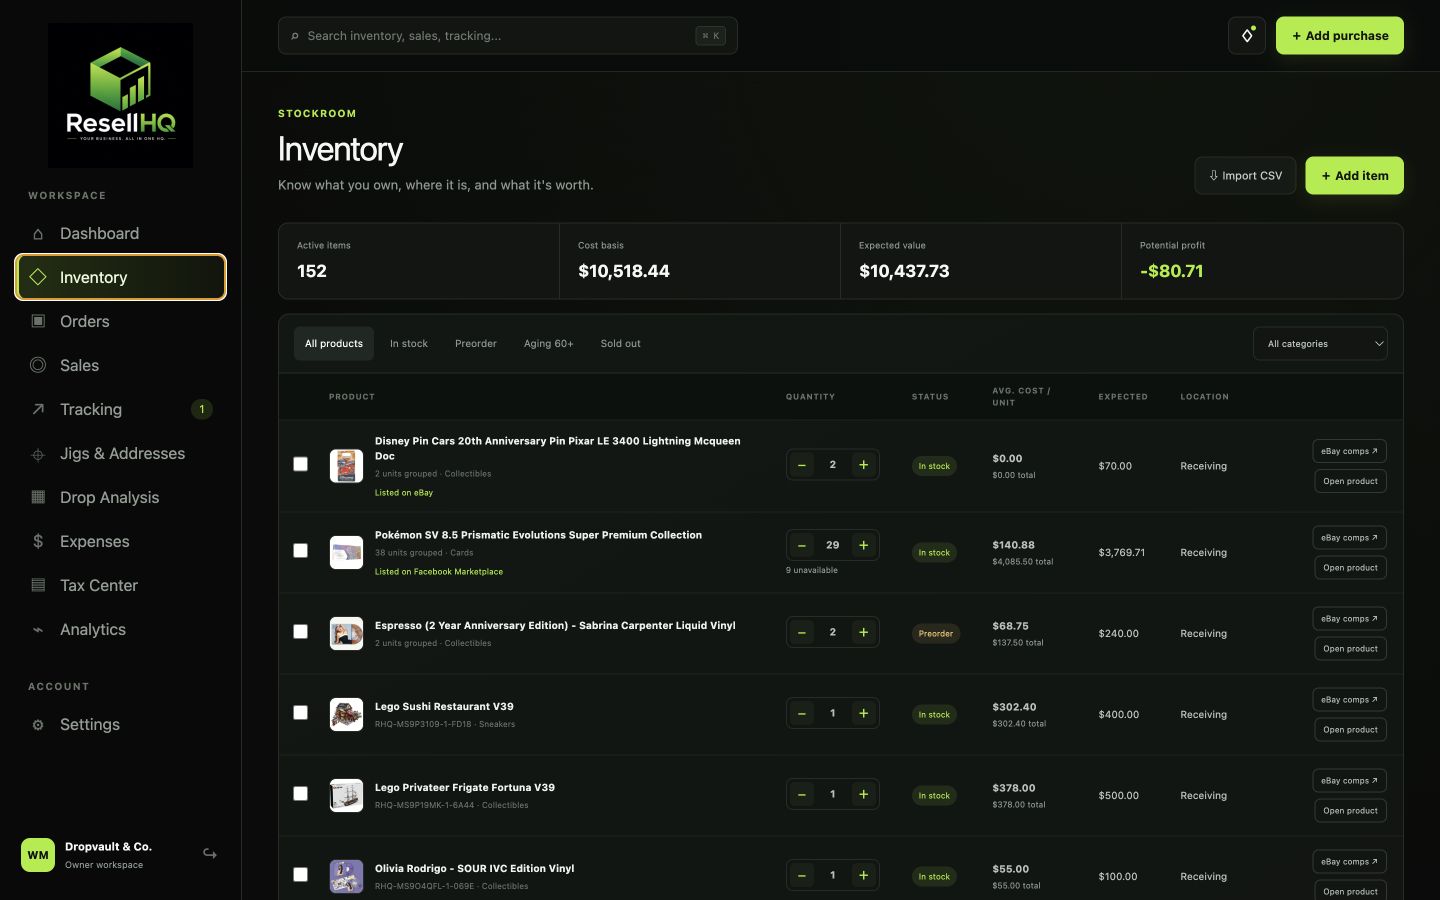This screenshot has width=1440, height=900.
Task: Open eBay comps for Lego Sushi Restaurant
Action: 1349,700
